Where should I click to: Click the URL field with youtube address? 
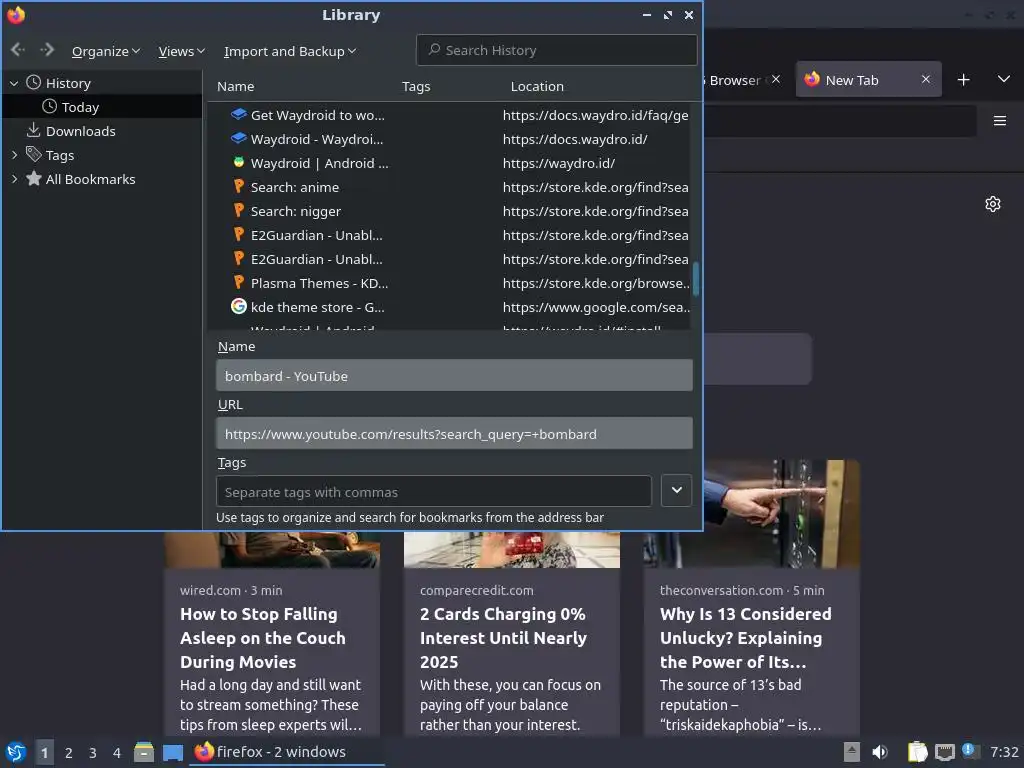[x=454, y=434]
